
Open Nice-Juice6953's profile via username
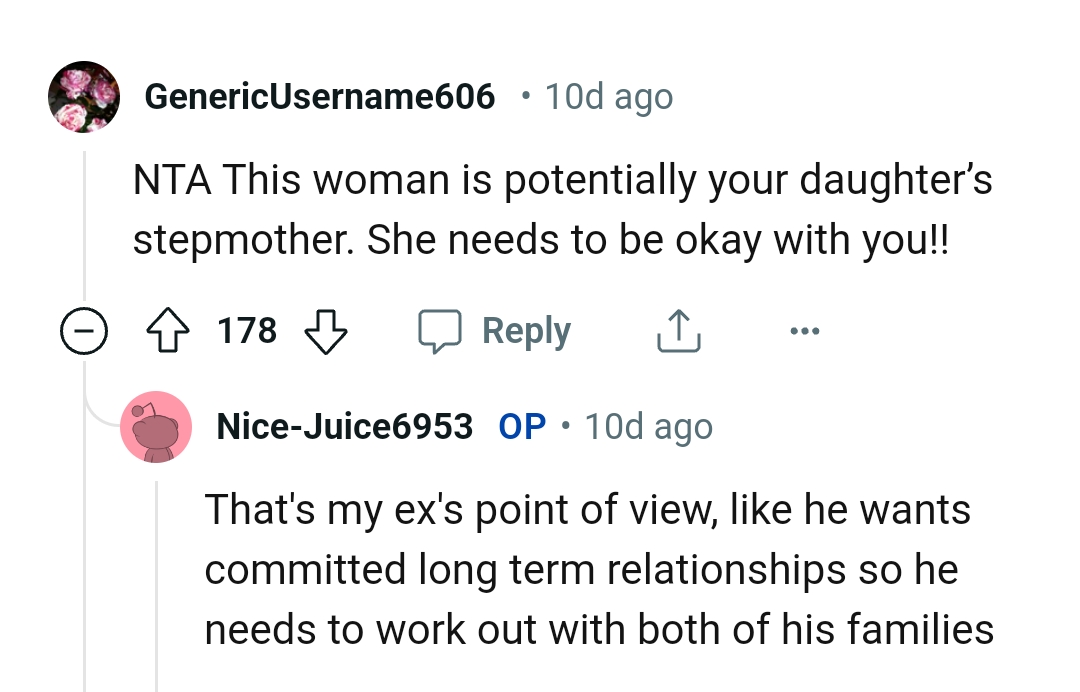point(344,426)
